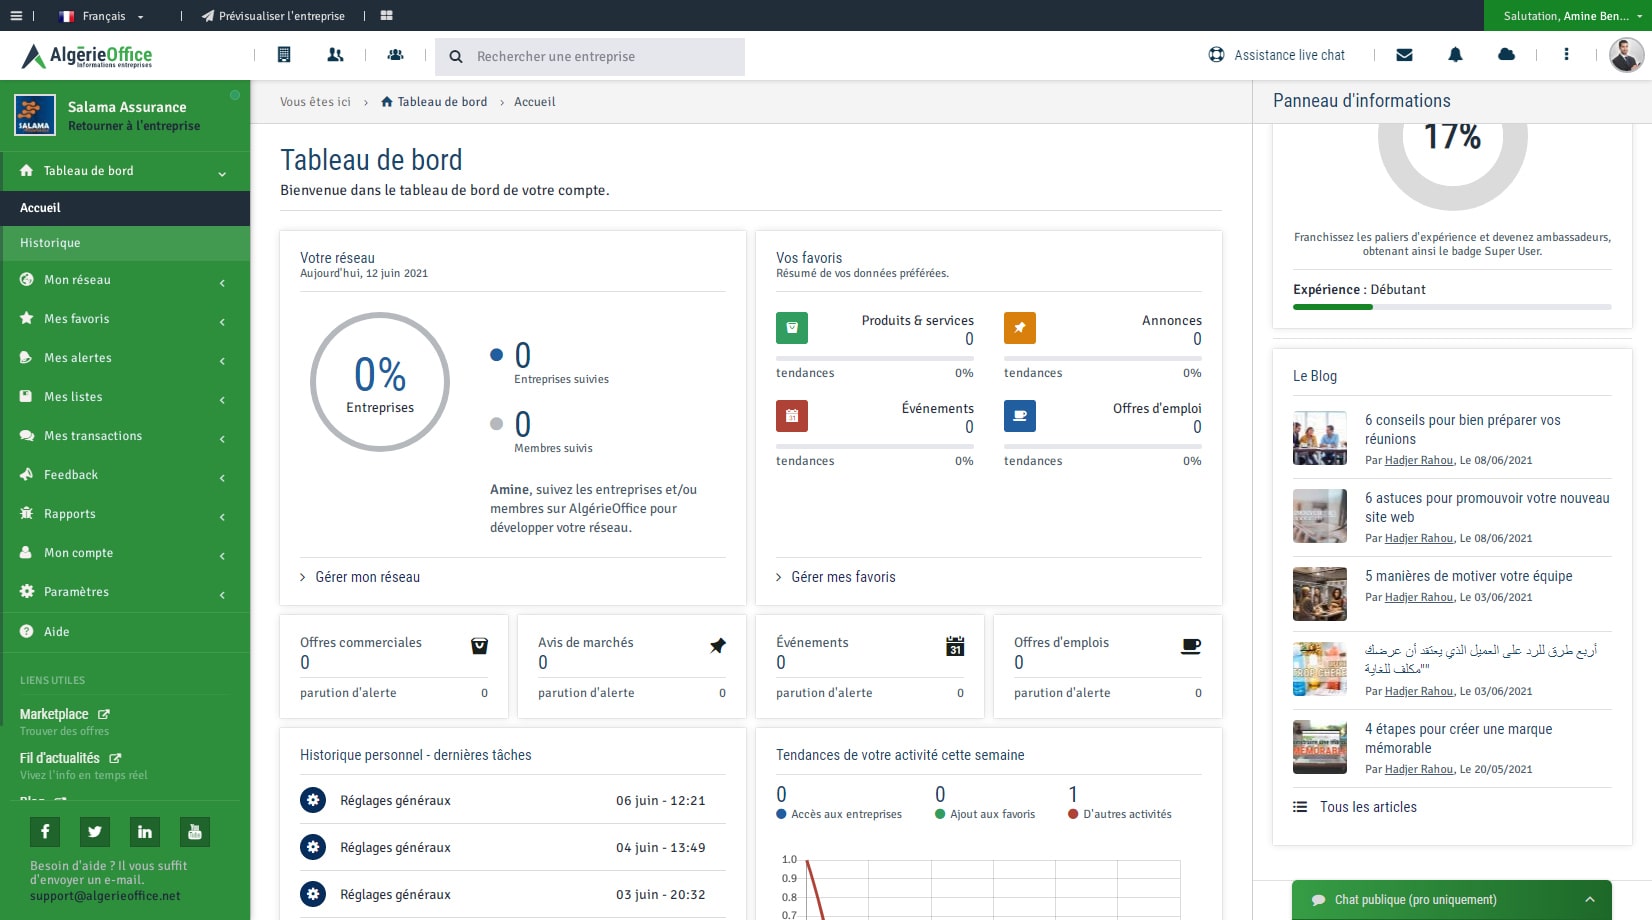The height and width of the screenshot is (920, 1652).
Task: Toggle the hamburger sidebar menu
Action: [x=16, y=16]
